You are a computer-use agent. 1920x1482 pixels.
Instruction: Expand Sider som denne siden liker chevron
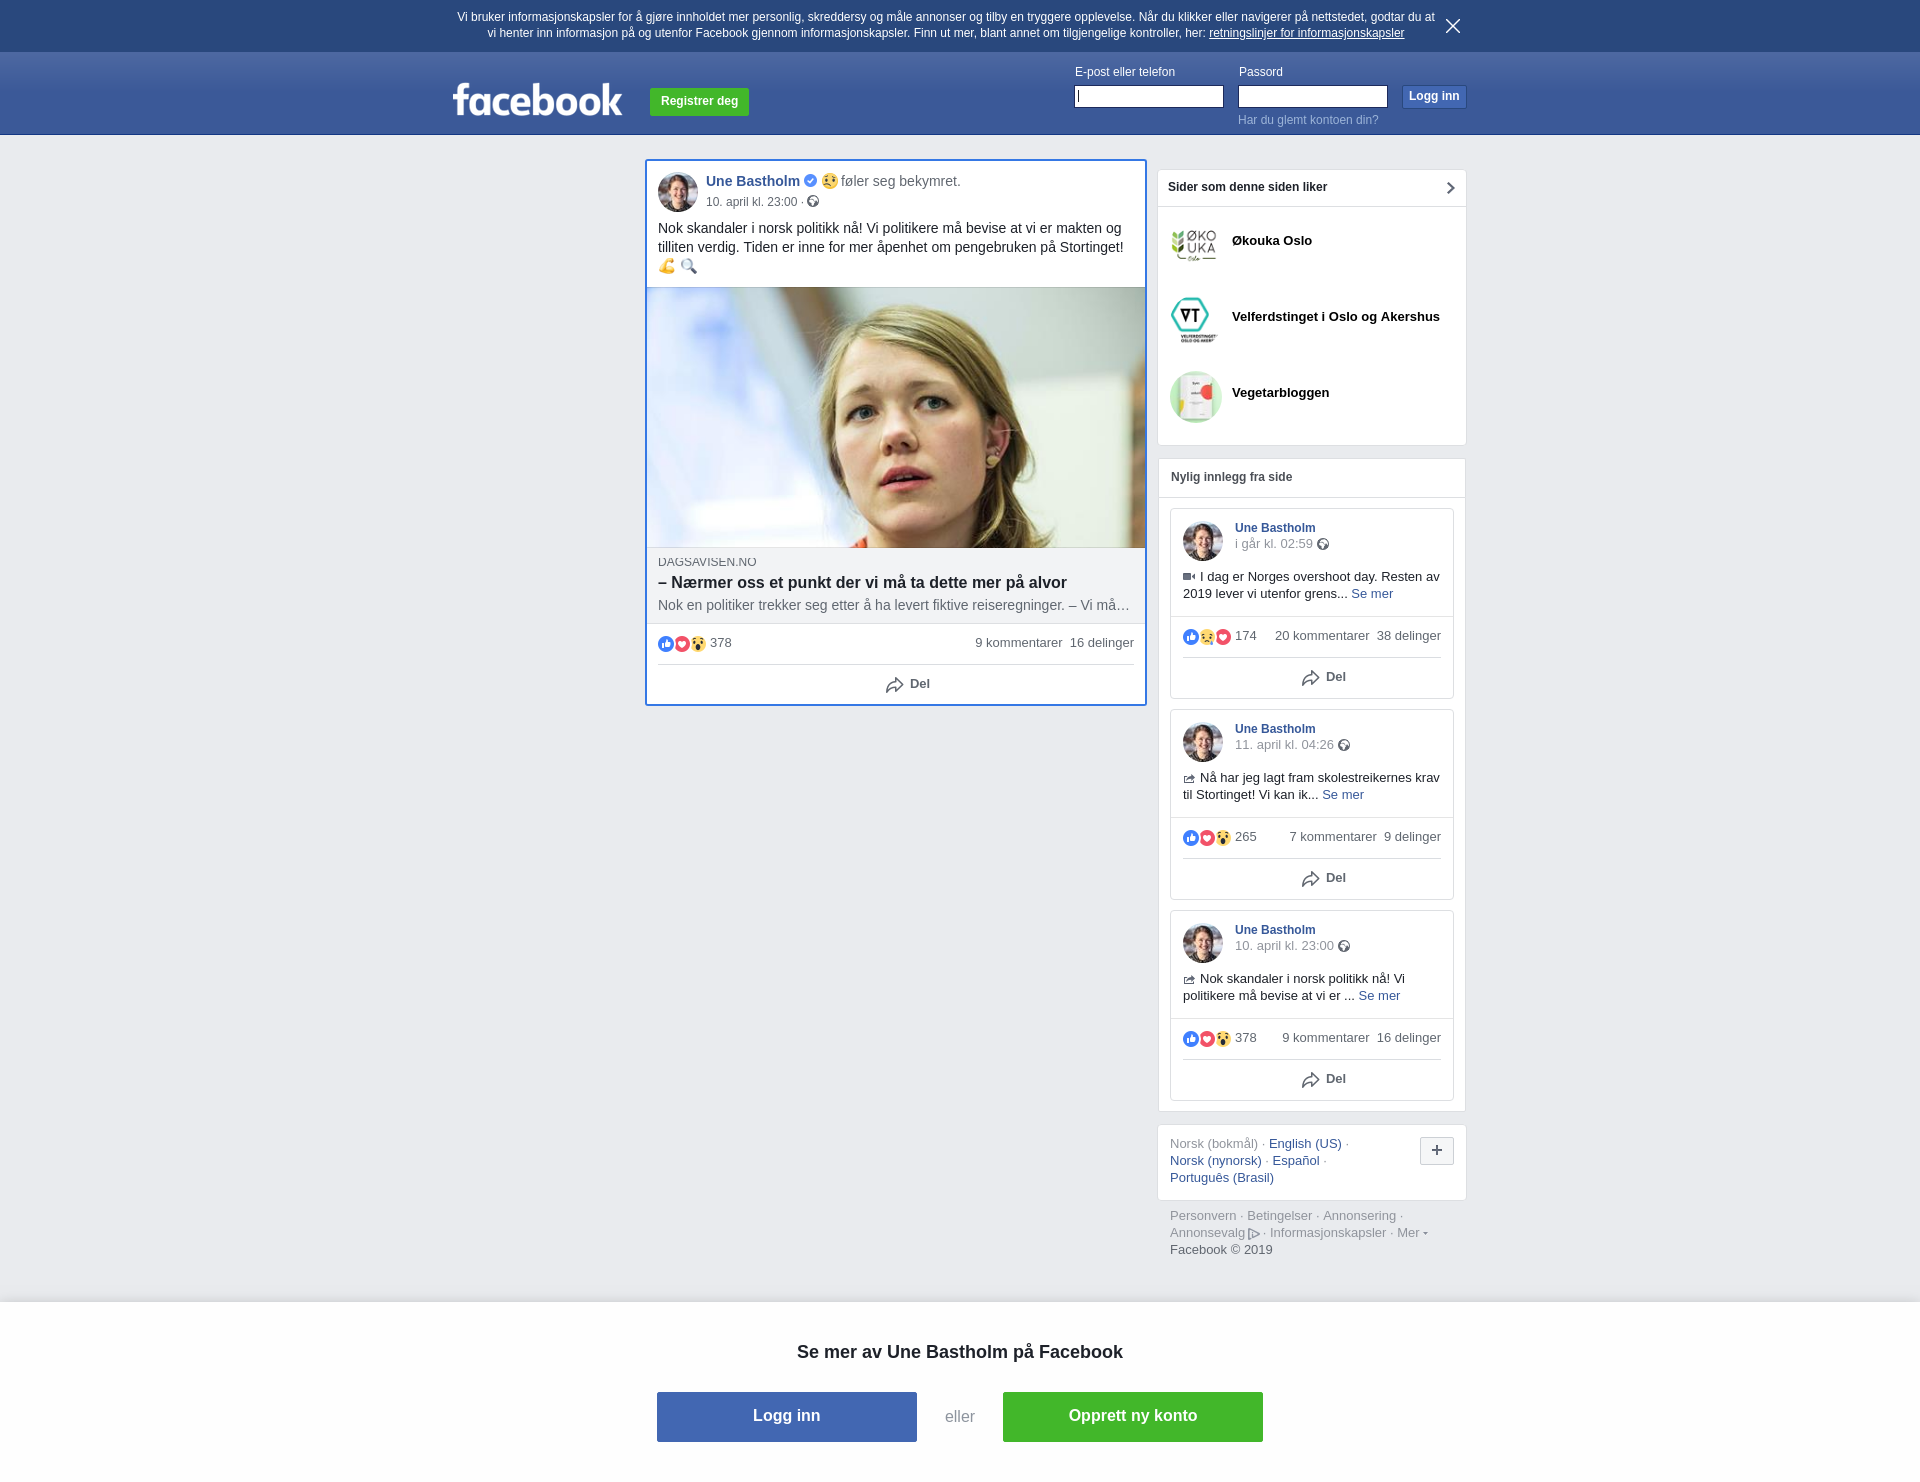[1450, 188]
